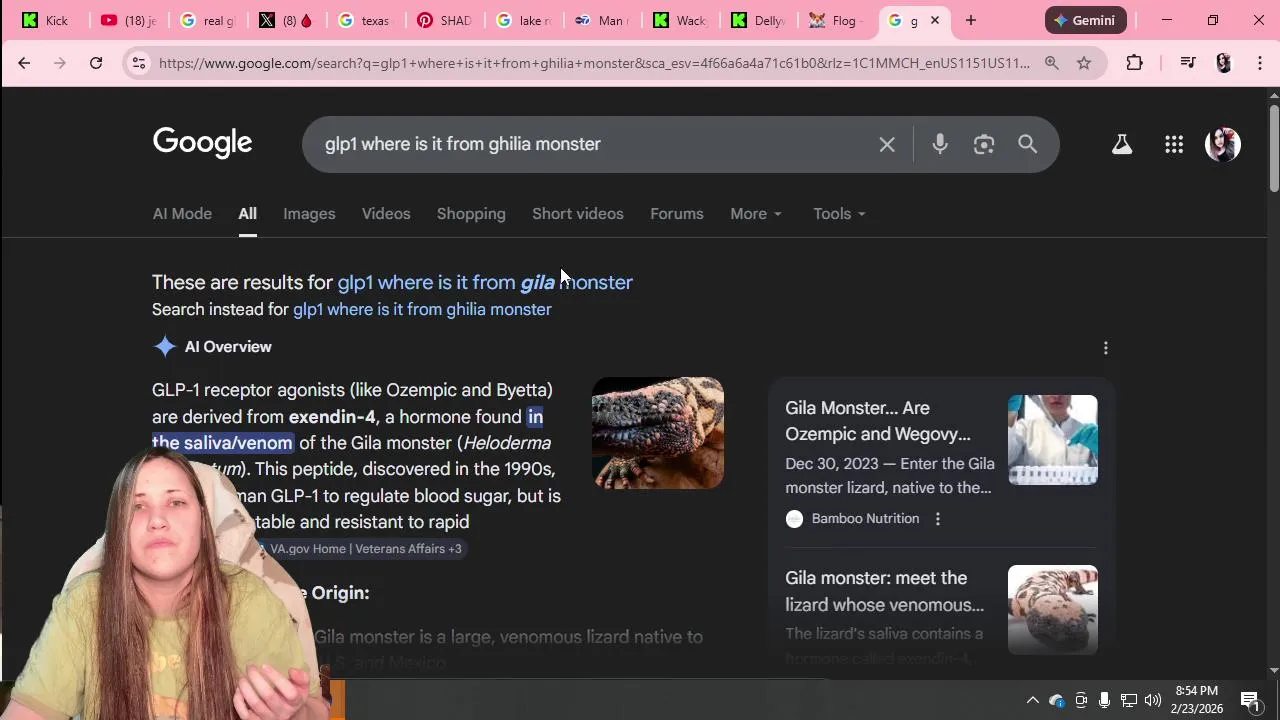Open the volume speaker tray icon
This screenshot has height=720, width=1280.
point(1153,700)
